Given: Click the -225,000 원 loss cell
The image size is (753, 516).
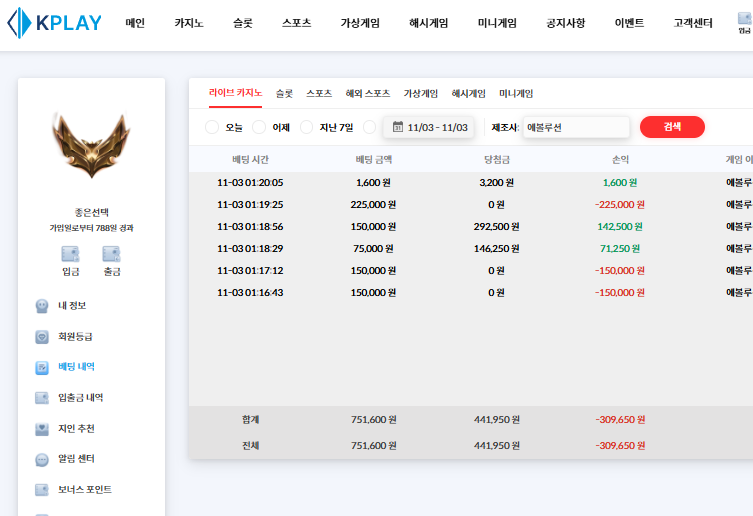Looking at the screenshot, I should (620, 205).
